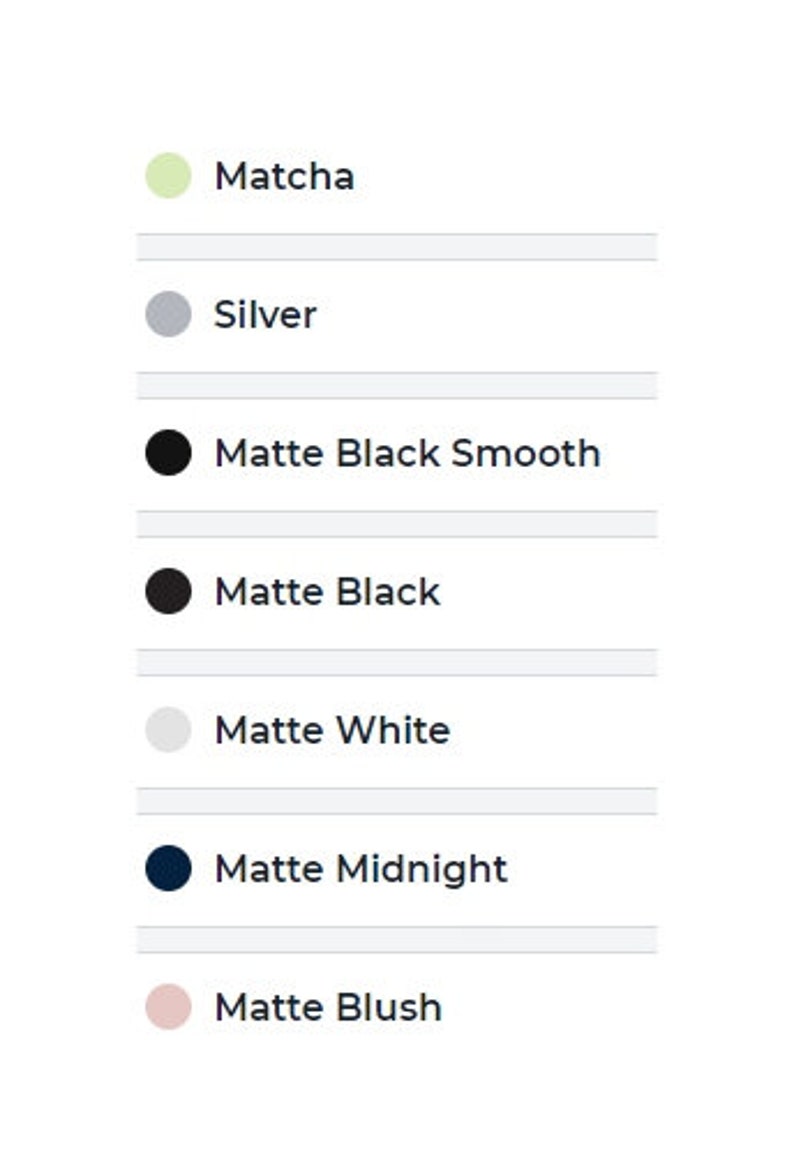Viewport: 794px width, 1173px height.
Task: Click the Matcha text label
Action: (x=284, y=177)
